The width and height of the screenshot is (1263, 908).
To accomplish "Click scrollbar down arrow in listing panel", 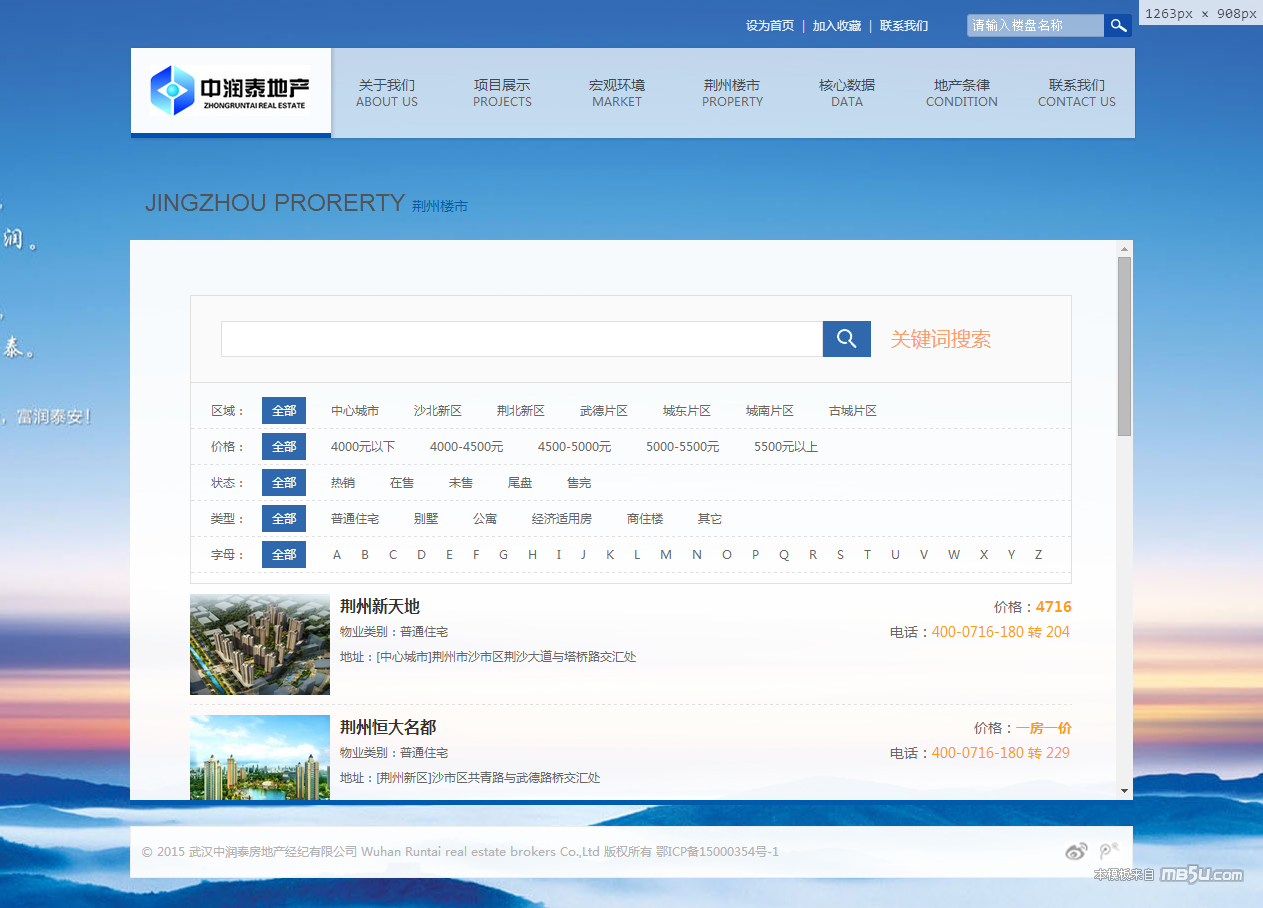I will point(1125,791).
